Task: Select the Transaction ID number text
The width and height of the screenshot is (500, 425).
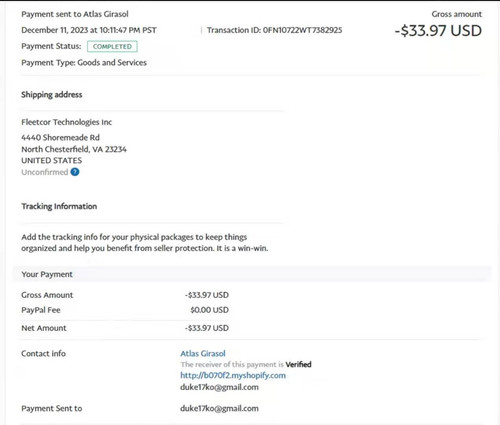Action: pyautogui.click(x=302, y=30)
